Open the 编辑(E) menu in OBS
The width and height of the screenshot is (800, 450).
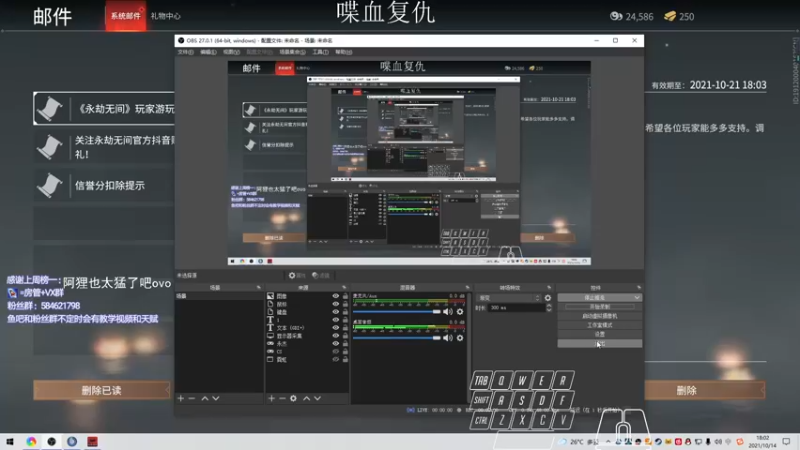(x=208, y=52)
